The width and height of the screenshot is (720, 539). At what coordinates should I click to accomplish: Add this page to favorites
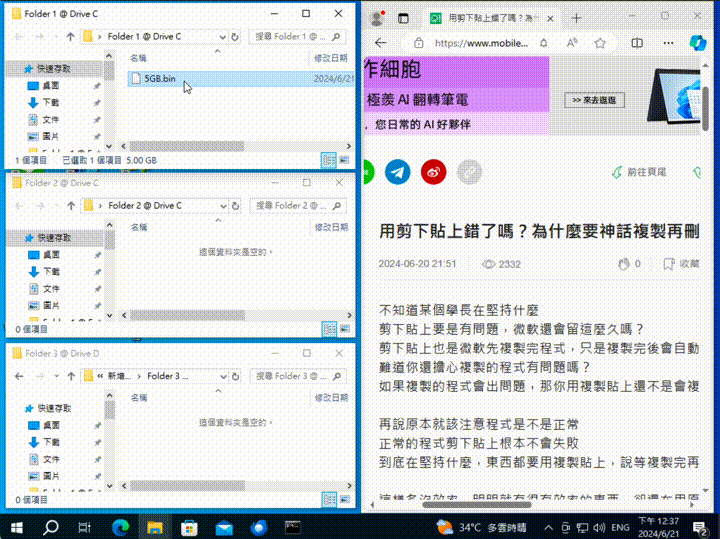pos(600,43)
